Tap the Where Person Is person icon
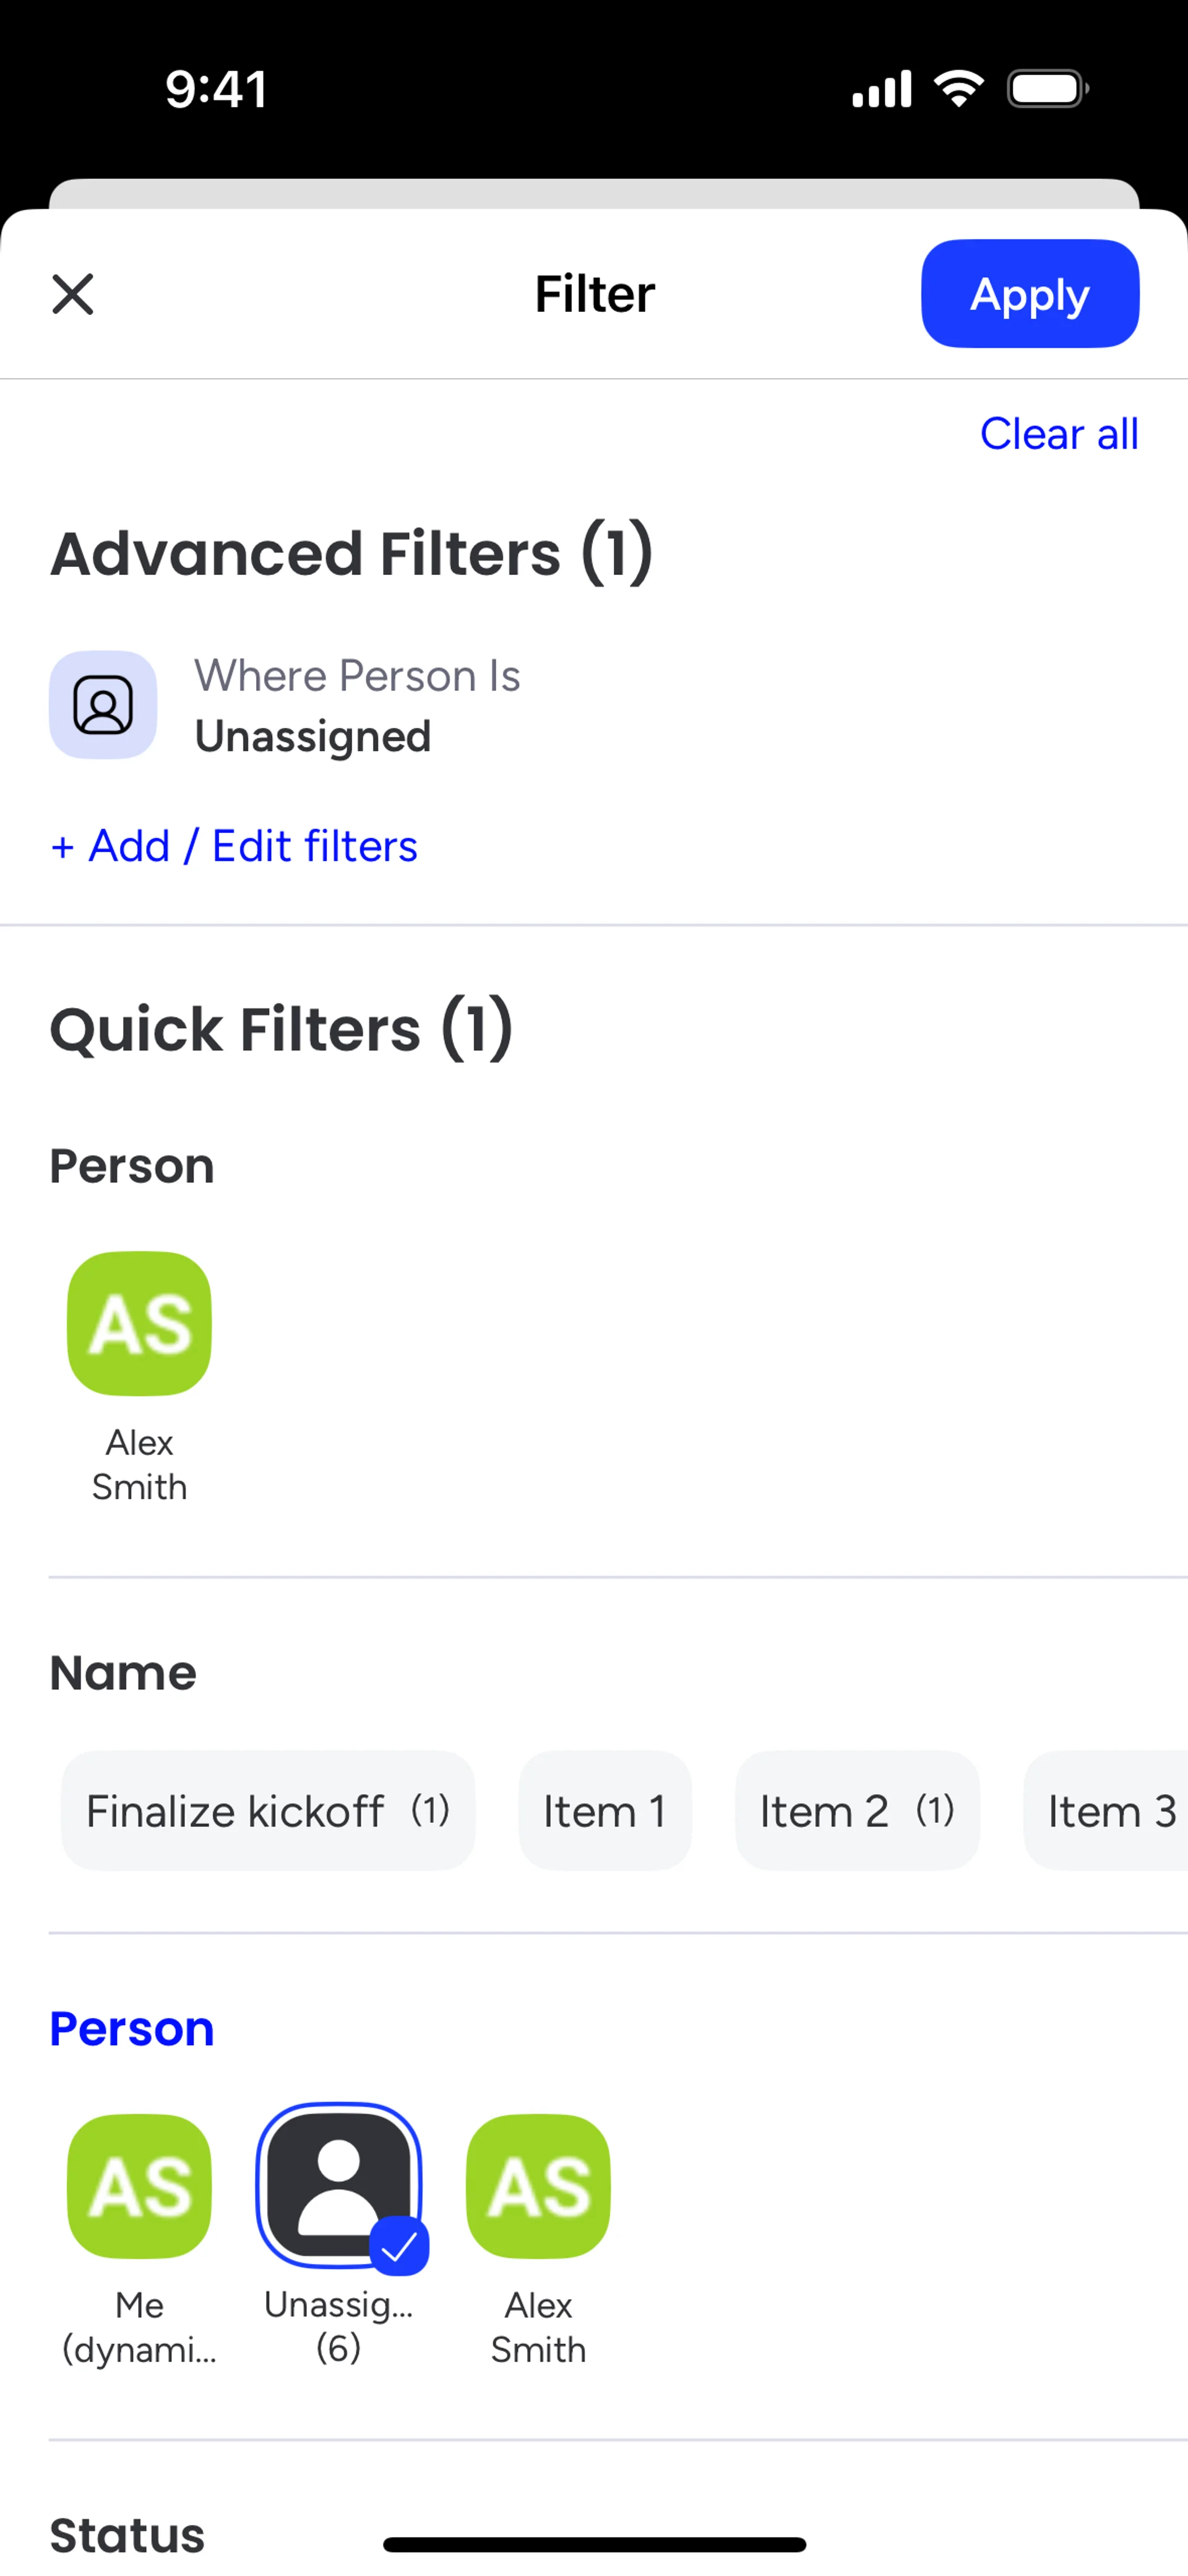Viewport: 1188px width, 2576px height. click(103, 705)
